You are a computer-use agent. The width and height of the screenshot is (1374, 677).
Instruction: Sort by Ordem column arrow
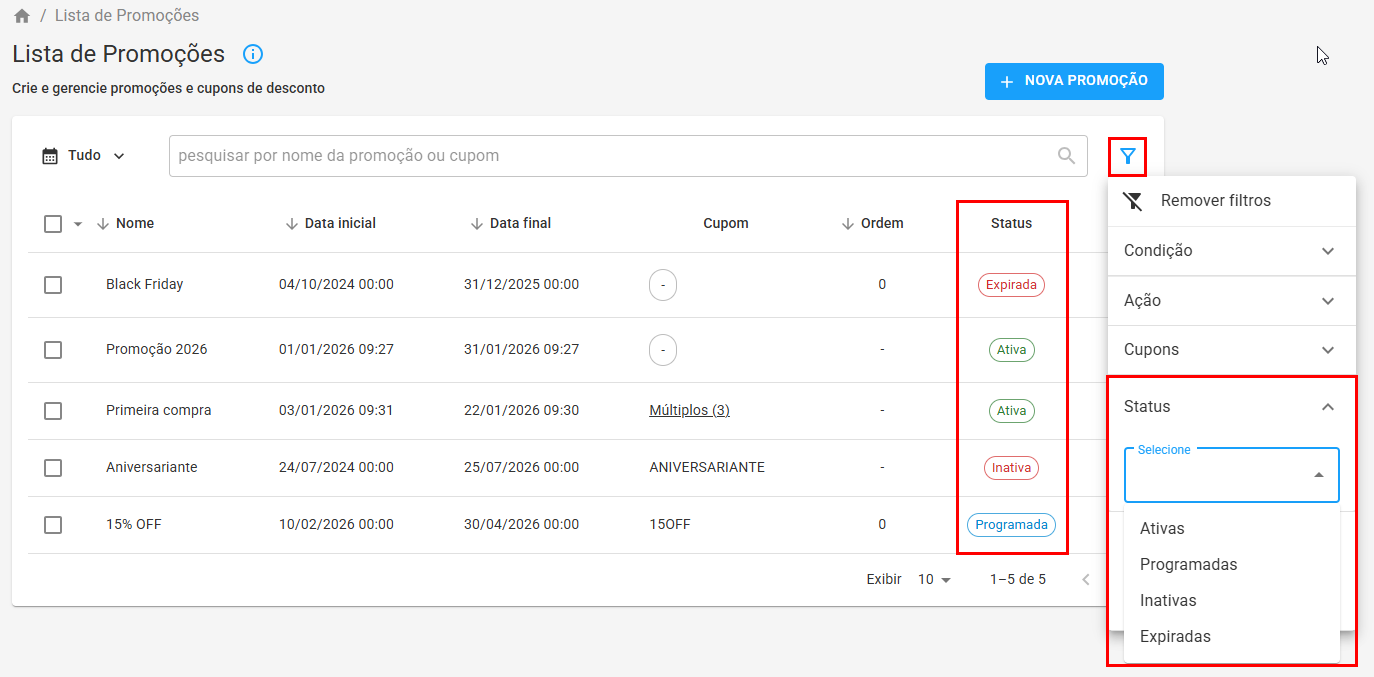point(848,224)
